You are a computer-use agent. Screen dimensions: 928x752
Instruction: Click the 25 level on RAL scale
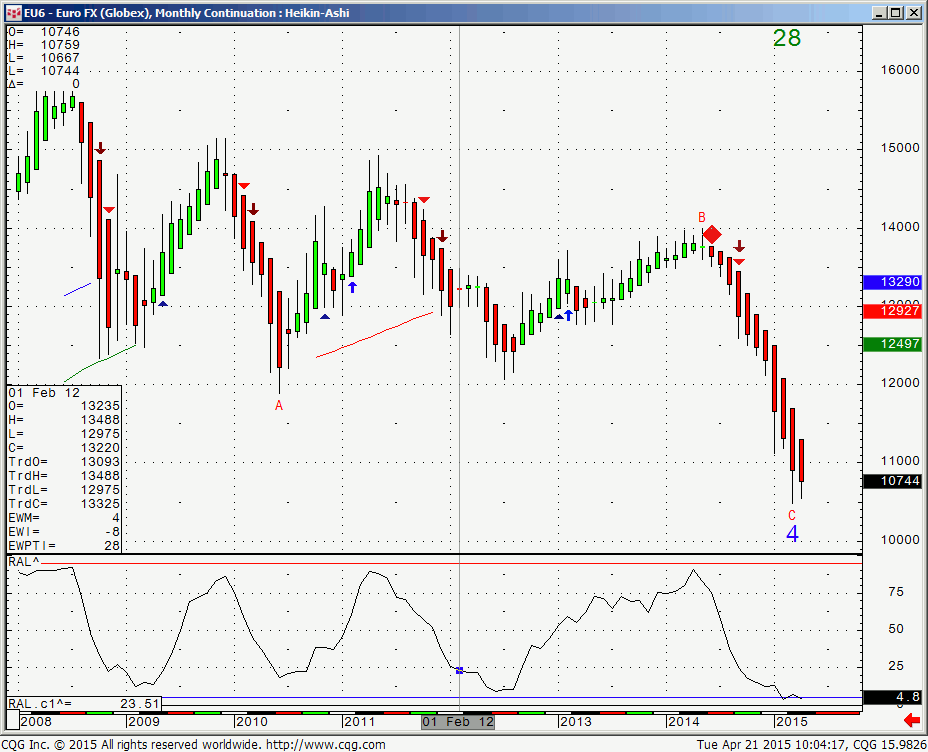point(896,666)
